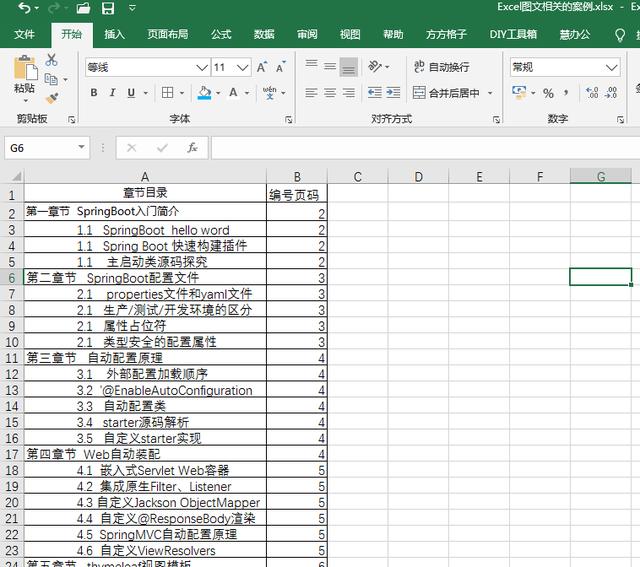Toggle middle vertical alignment

coord(330,66)
